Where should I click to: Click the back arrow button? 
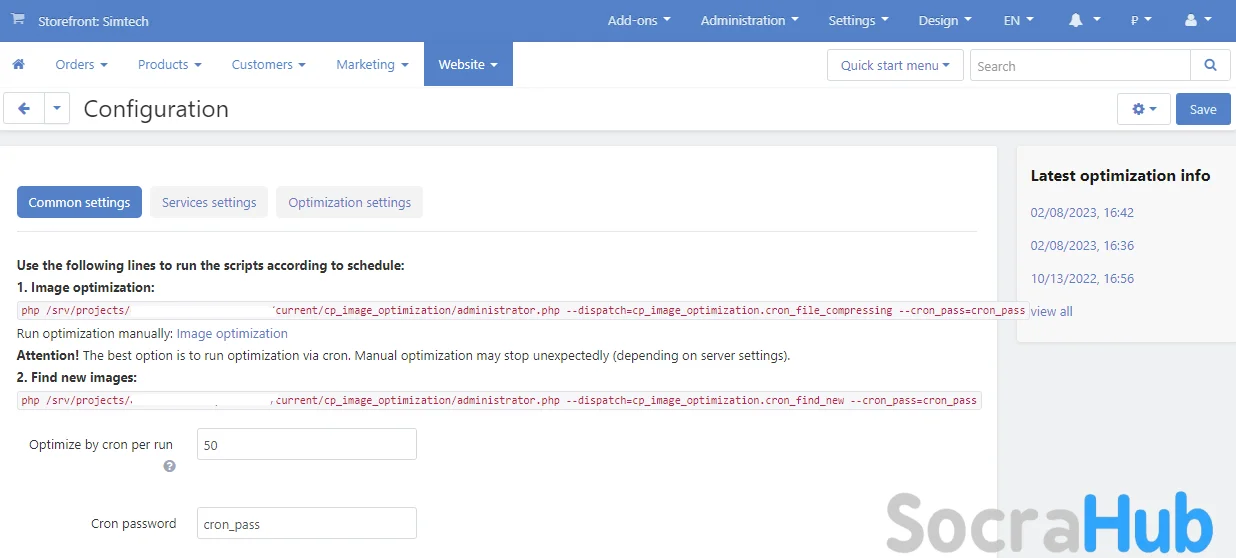(24, 109)
